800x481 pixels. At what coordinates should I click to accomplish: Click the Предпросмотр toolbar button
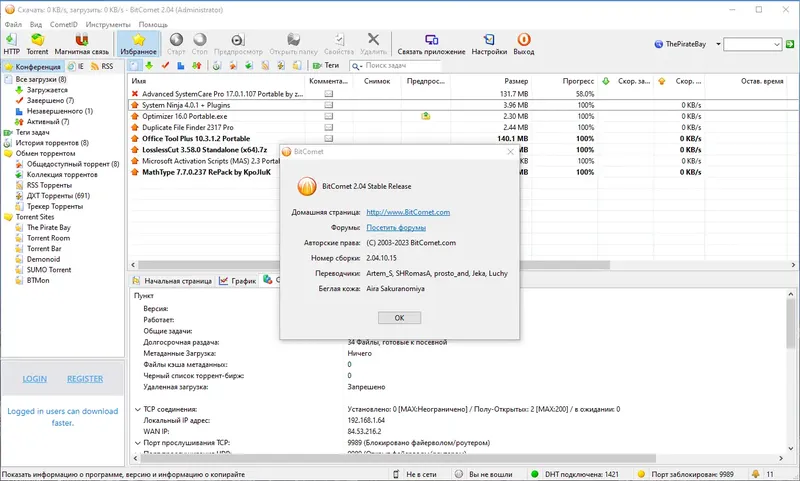click(238, 44)
